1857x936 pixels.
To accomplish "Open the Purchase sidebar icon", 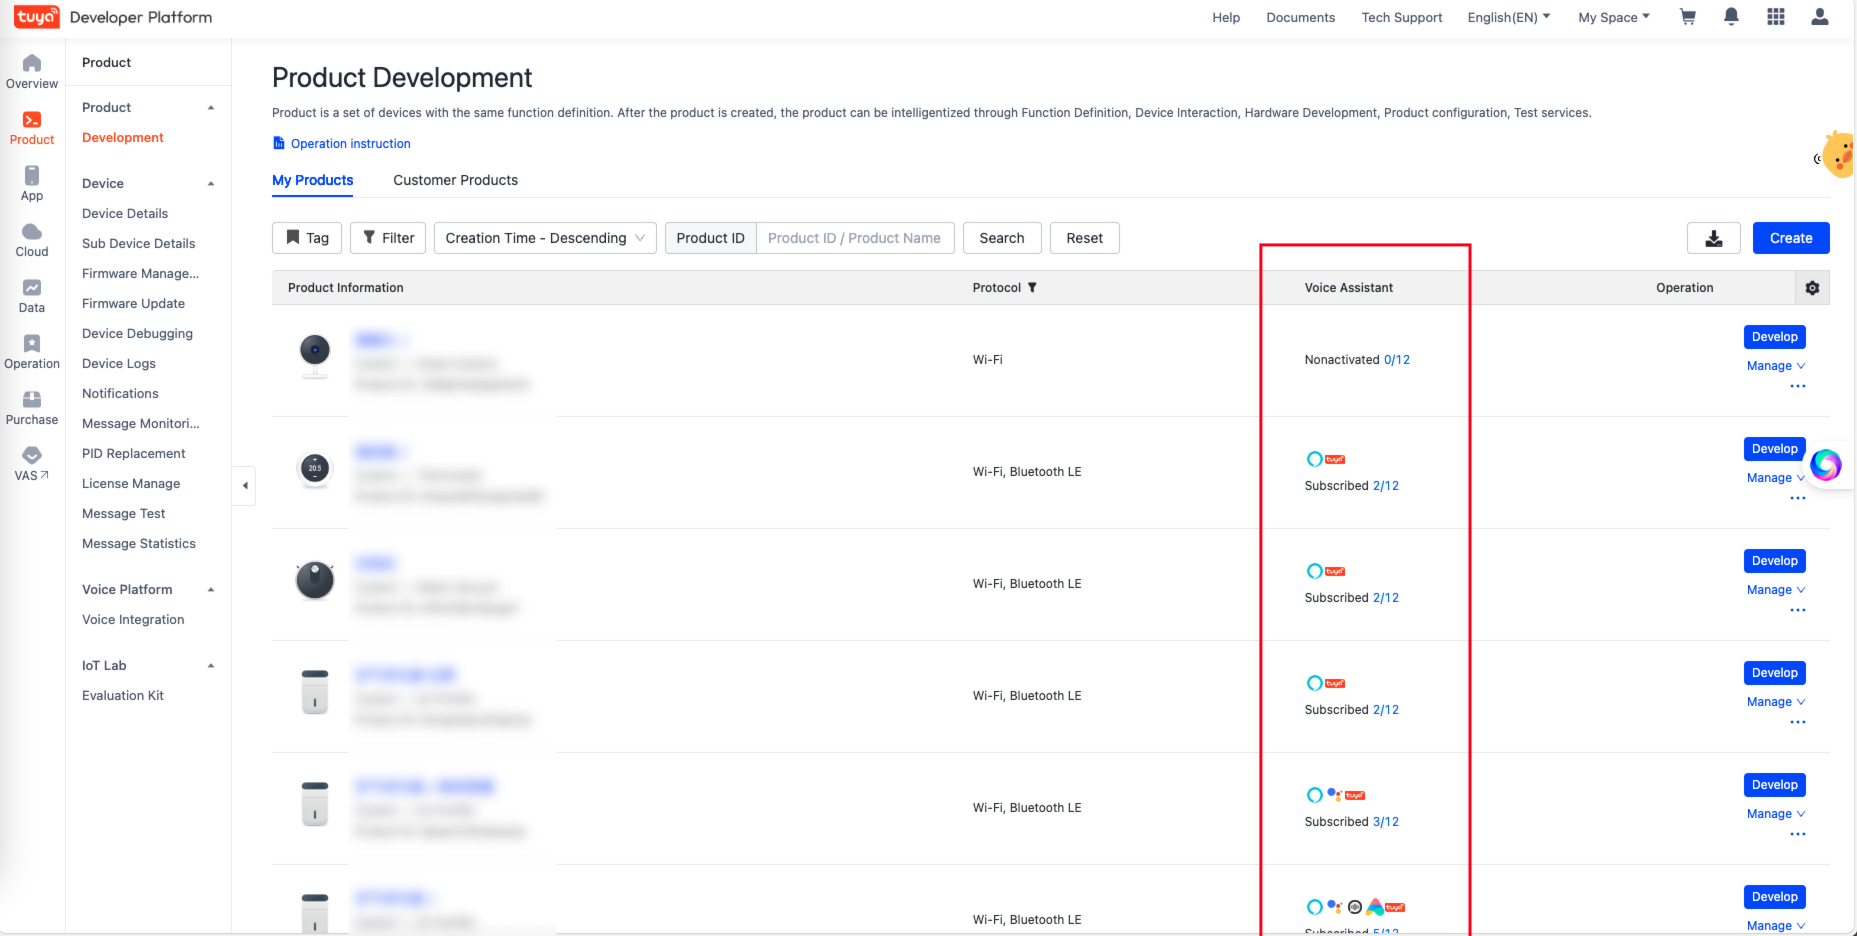I will 32,408.
